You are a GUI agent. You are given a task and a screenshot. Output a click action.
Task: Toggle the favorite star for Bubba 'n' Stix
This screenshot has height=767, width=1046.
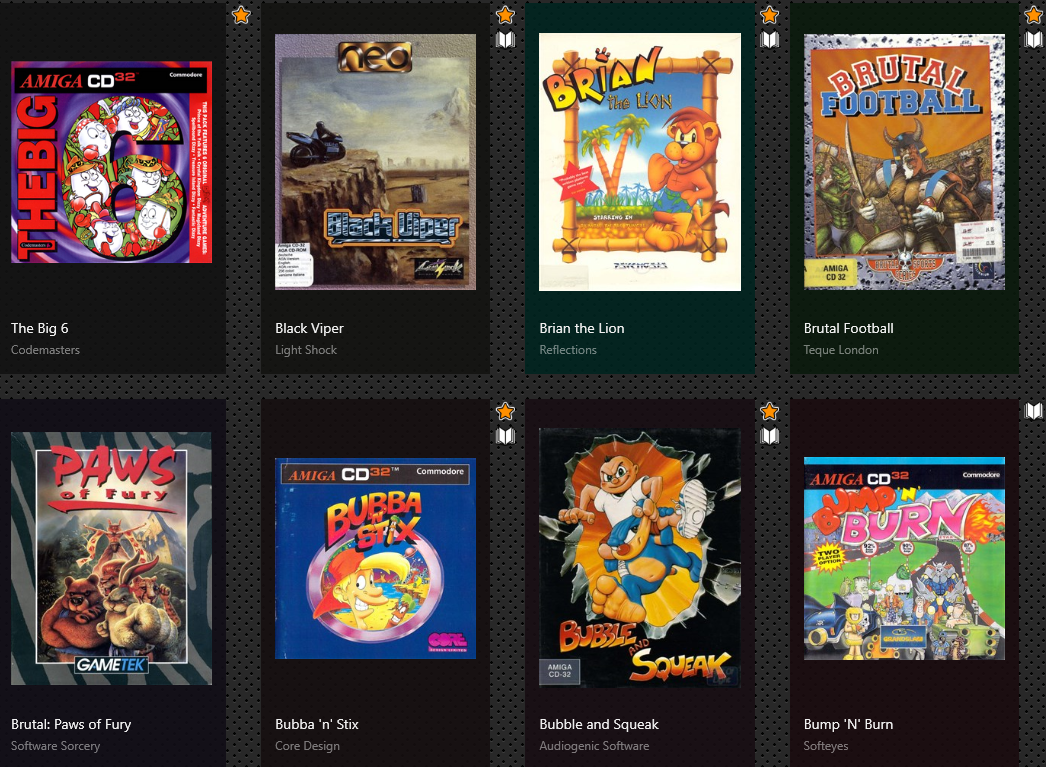click(506, 412)
